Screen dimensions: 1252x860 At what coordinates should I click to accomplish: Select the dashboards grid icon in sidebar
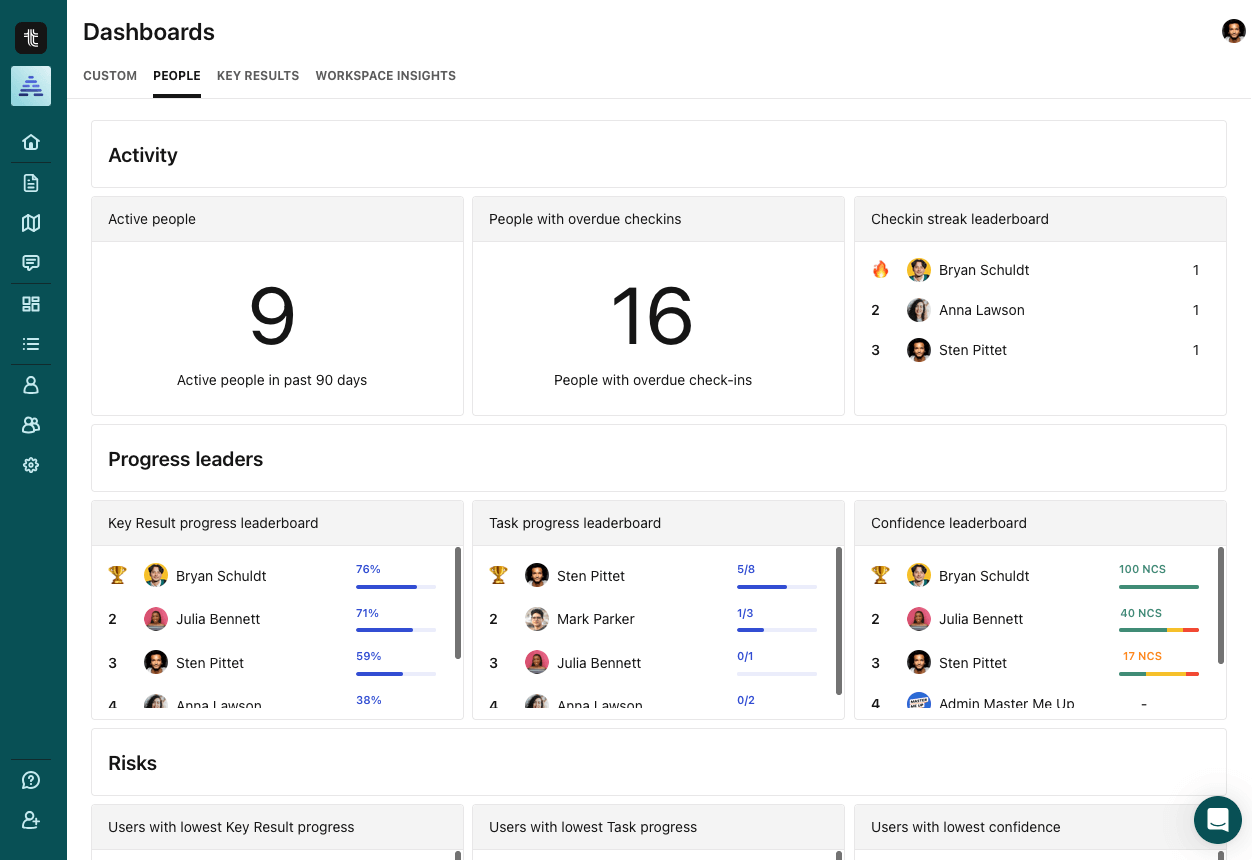pyautogui.click(x=31, y=304)
